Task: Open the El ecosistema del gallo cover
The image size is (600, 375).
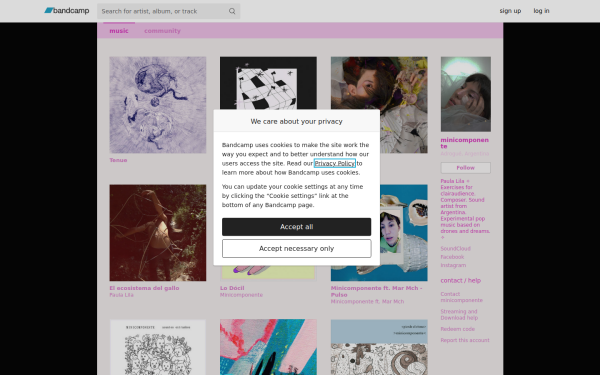Action: tap(158, 233)
